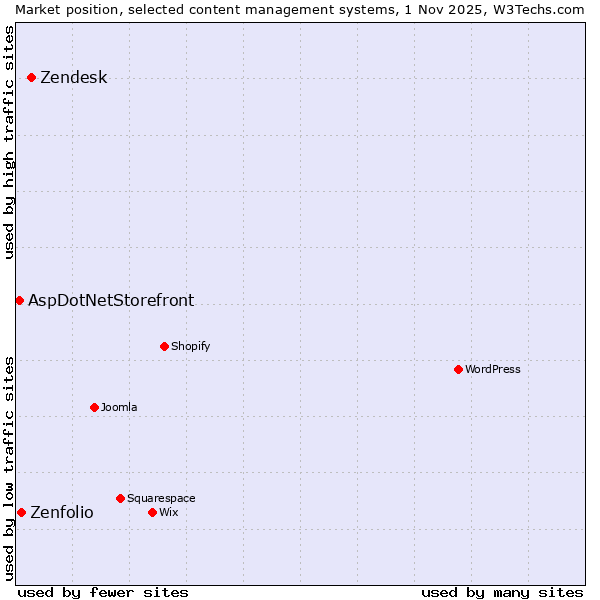
Task: Select the Zenfolio red diamond marker
Action: tap(21, 512)
